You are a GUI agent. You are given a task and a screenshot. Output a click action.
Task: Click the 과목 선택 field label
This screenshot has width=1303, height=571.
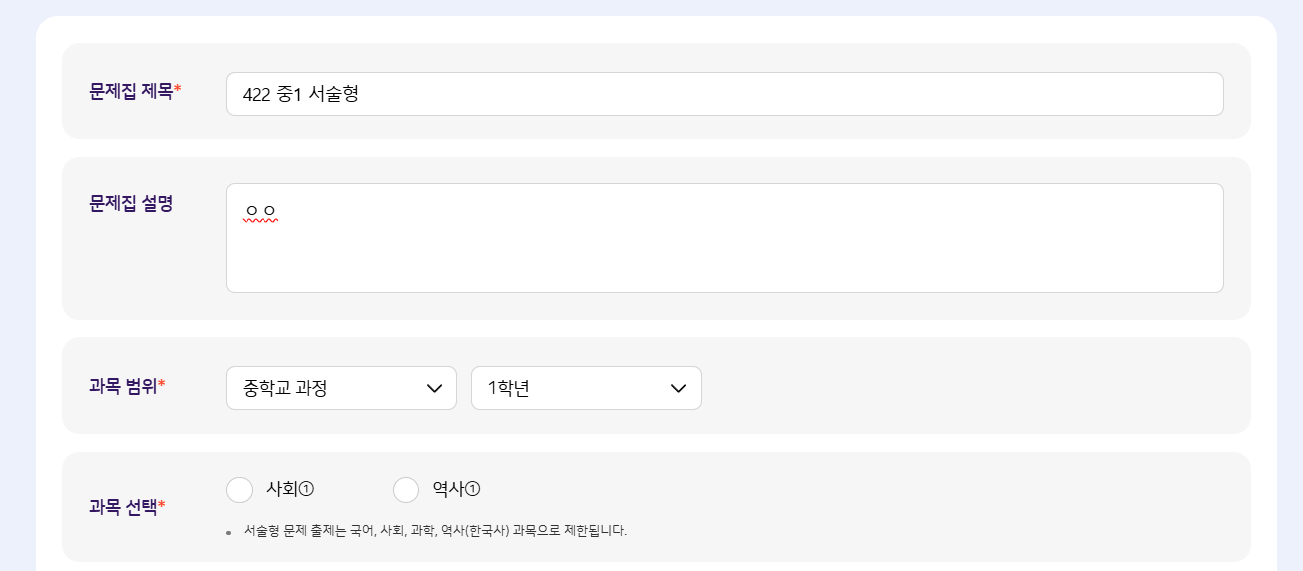click(123, 506)
